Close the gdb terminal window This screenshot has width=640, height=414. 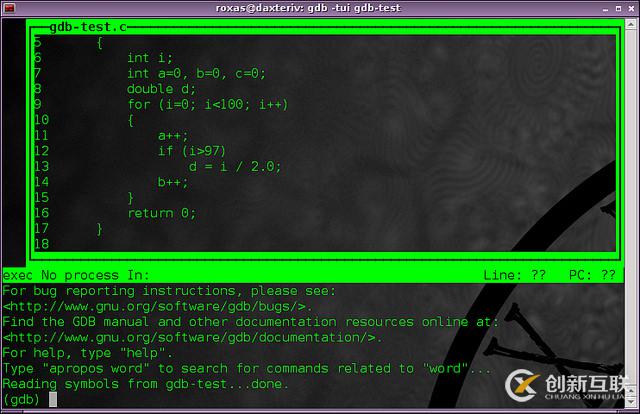(x=631, y=9)
